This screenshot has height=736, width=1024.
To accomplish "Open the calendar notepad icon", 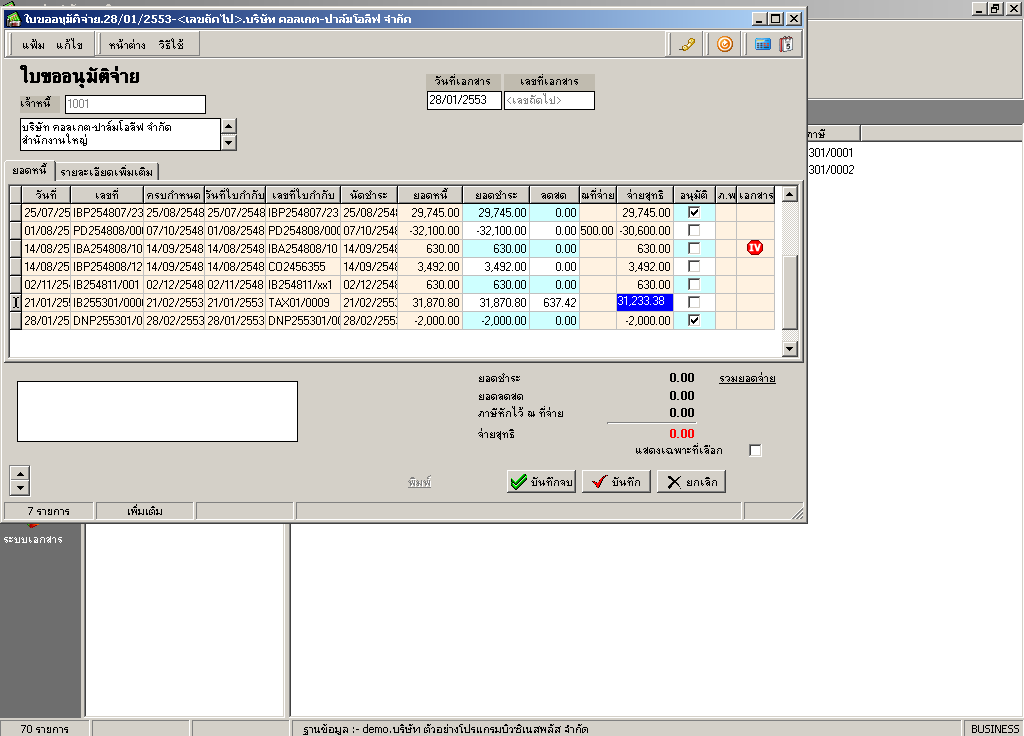I will tap(787, 44).
